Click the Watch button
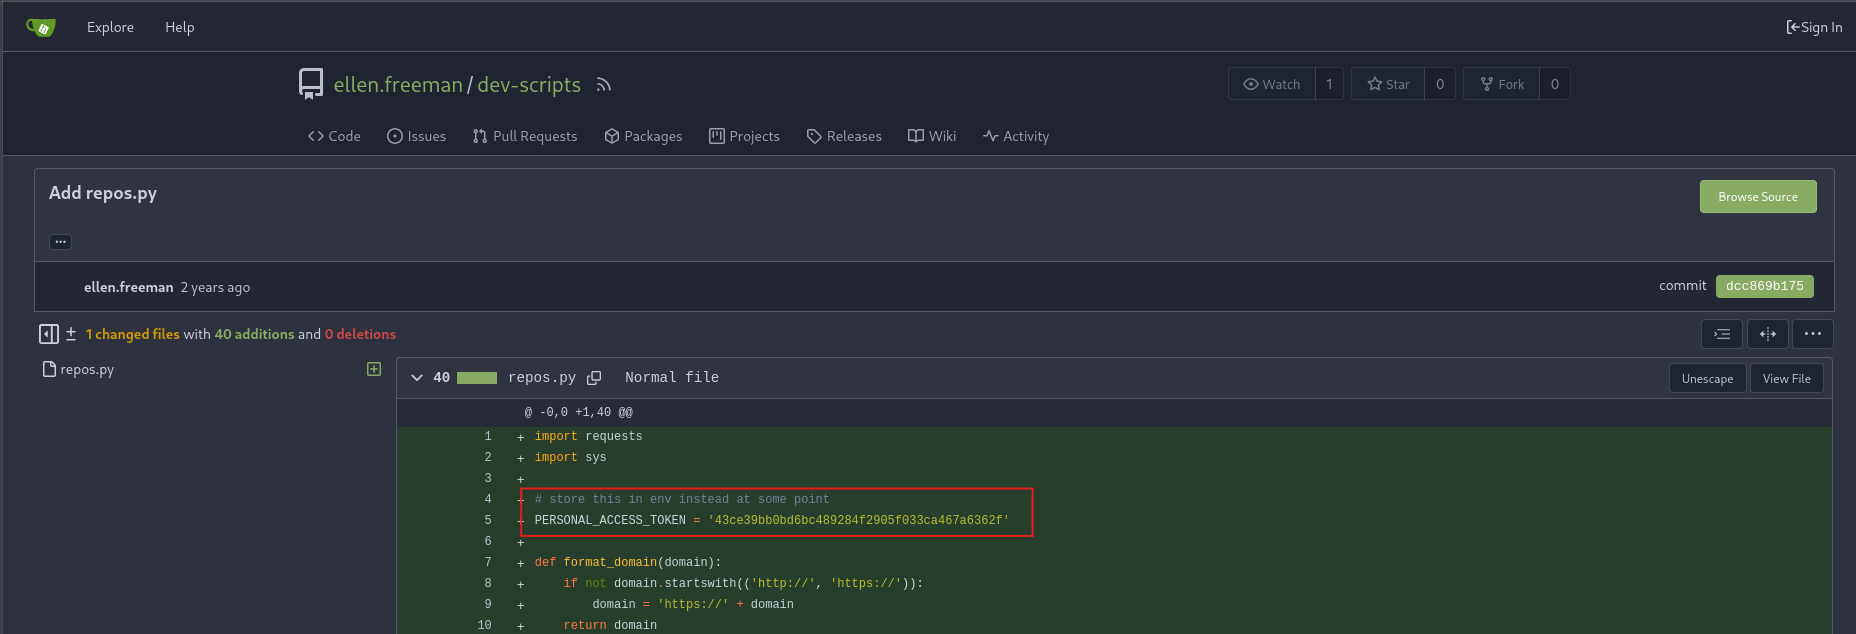This screenshot has height=634, width=1856. pos(1271,84)
